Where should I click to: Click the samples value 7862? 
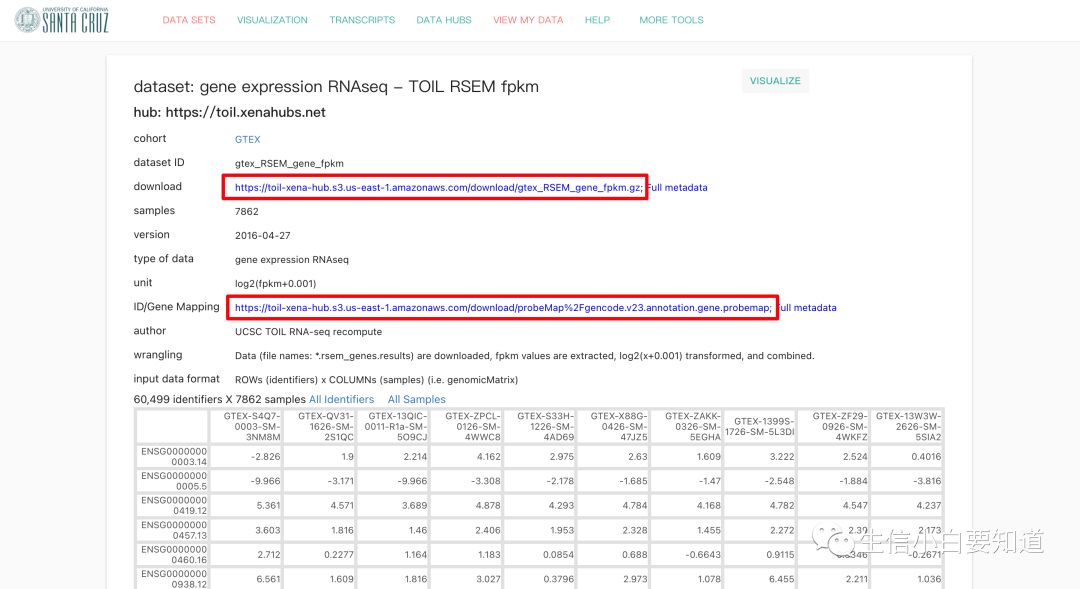247,211
